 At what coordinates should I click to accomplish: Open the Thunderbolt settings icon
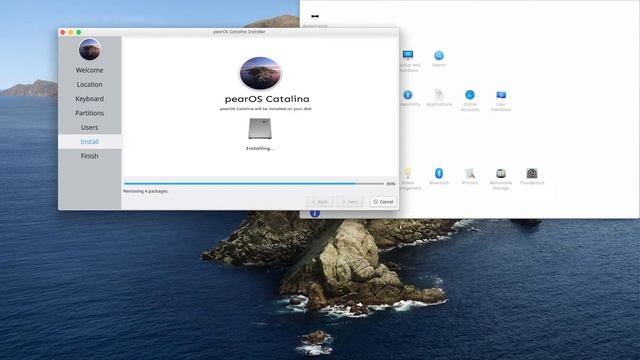[x=532, y=173]
